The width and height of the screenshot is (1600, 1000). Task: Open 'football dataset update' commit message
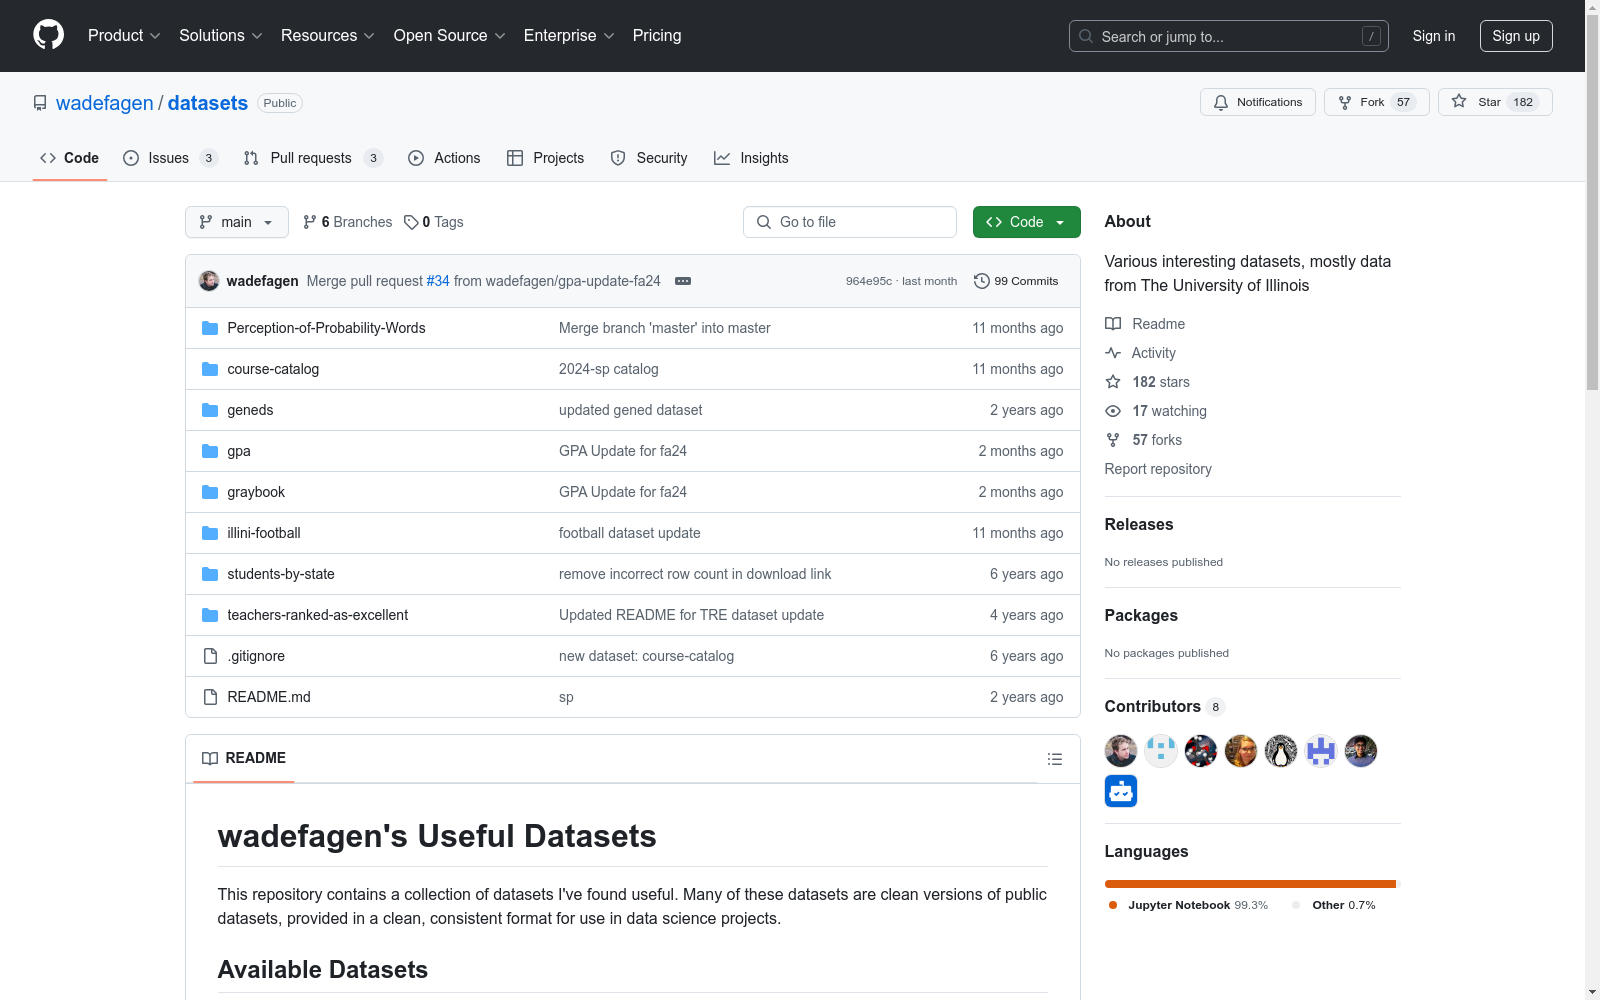tap(630, 533)
